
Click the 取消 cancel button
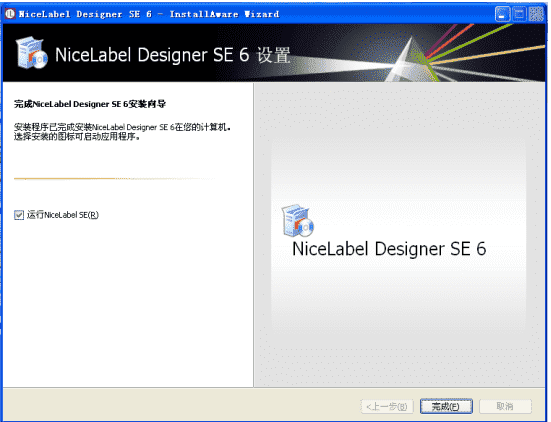point(505,407)
